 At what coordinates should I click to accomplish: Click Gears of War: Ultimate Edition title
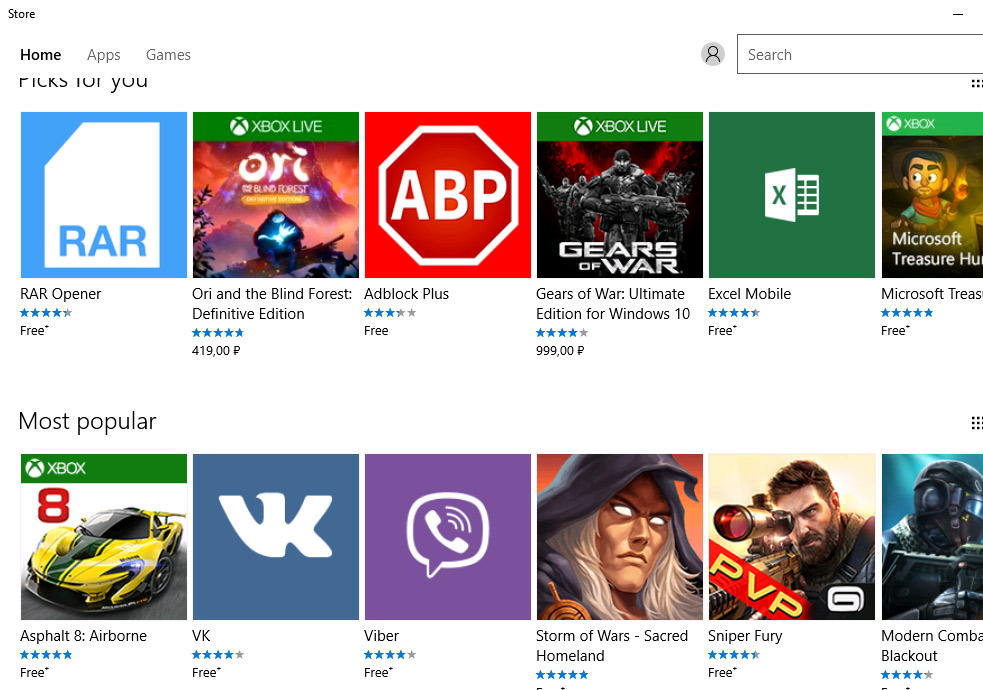tap(612, 304)
